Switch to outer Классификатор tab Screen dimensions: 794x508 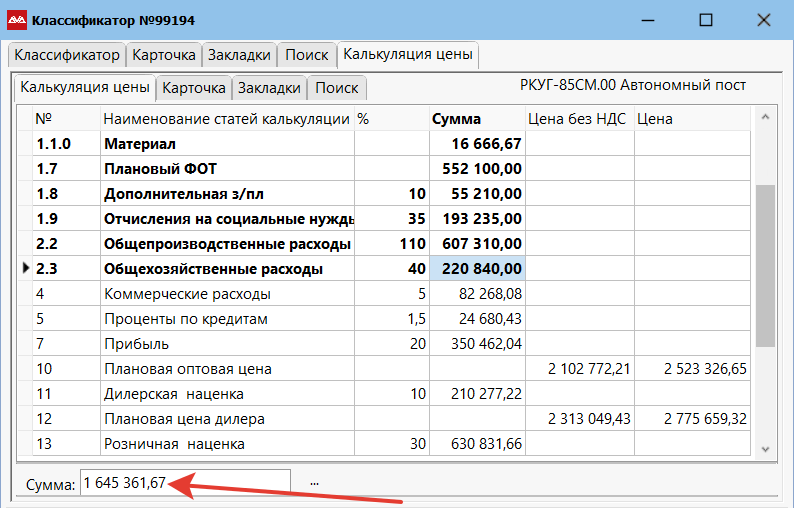(x=66, y=55)
